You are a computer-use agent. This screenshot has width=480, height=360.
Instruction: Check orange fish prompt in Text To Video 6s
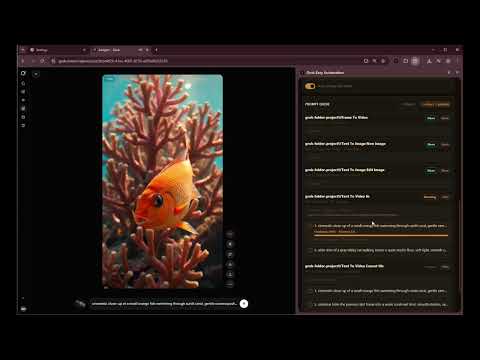310,226
